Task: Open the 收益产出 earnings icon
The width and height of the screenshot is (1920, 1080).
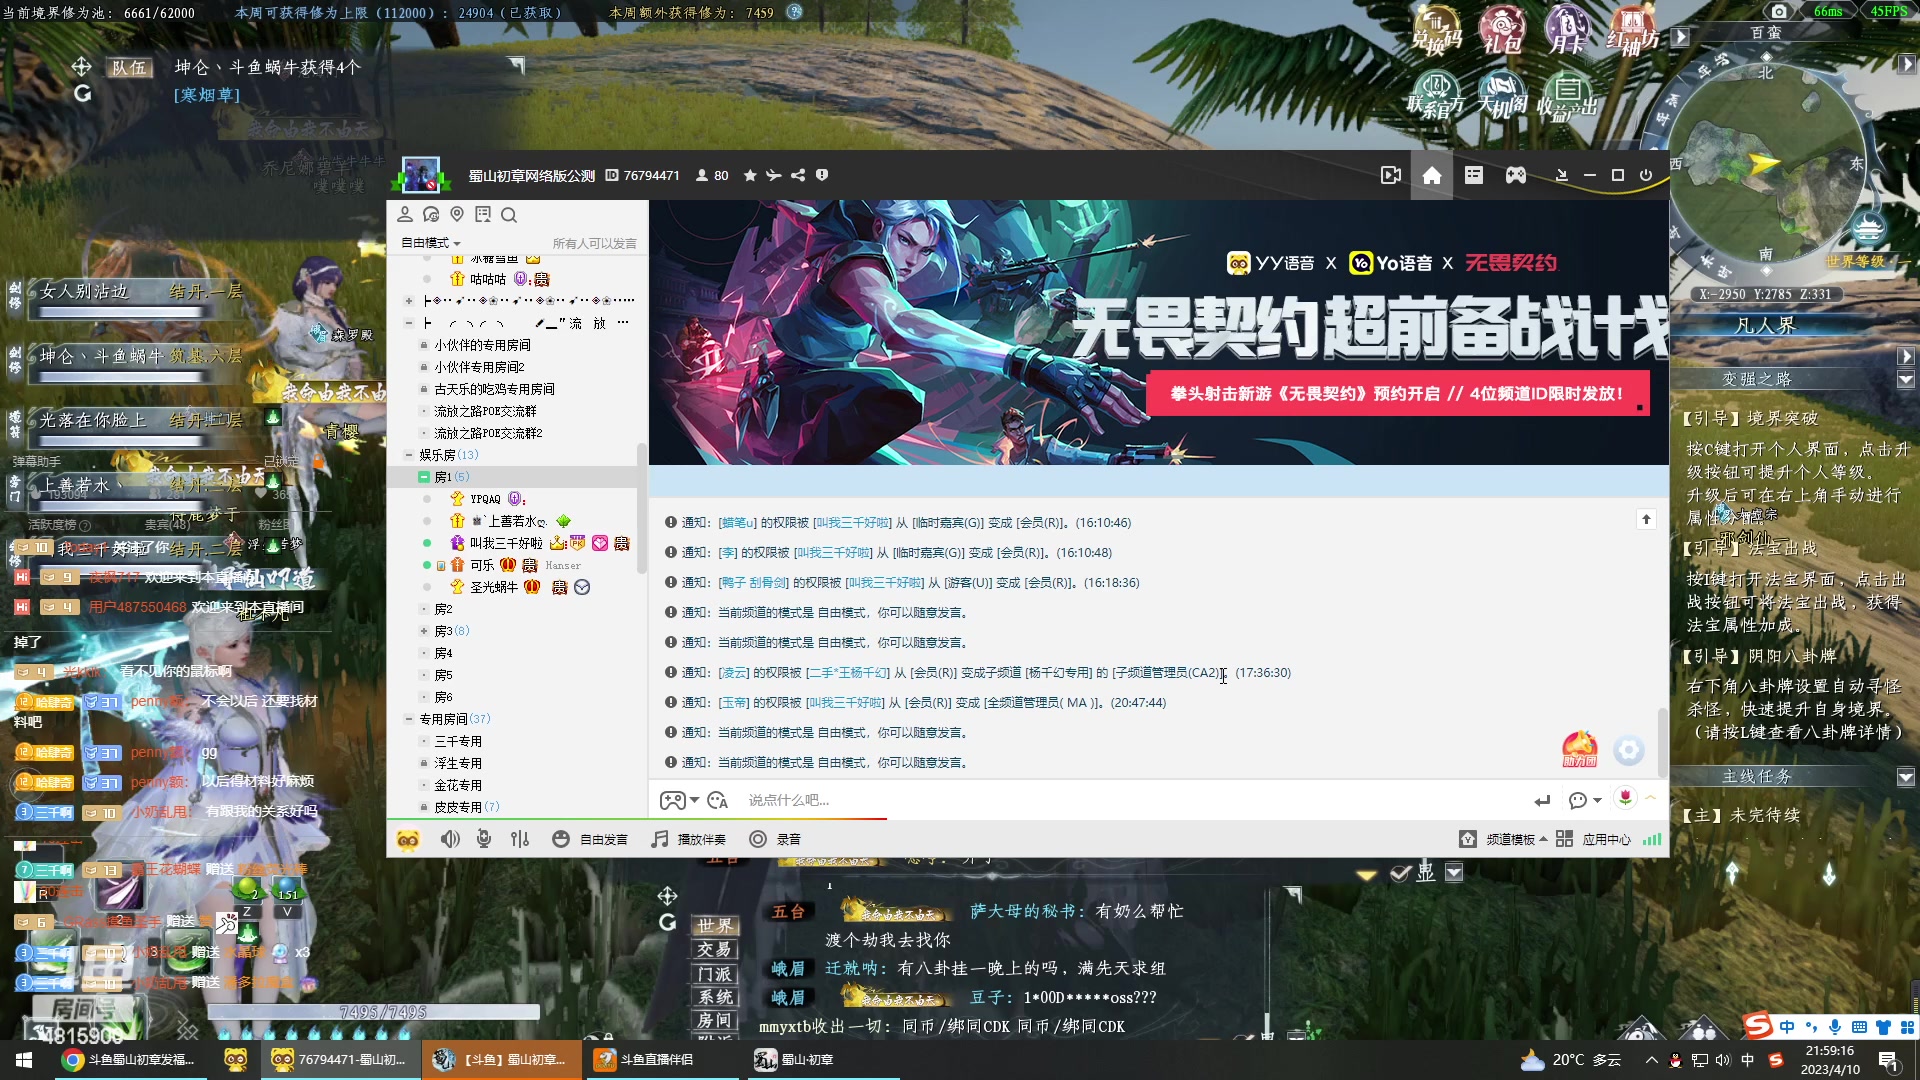Action: pos(1567,95)
